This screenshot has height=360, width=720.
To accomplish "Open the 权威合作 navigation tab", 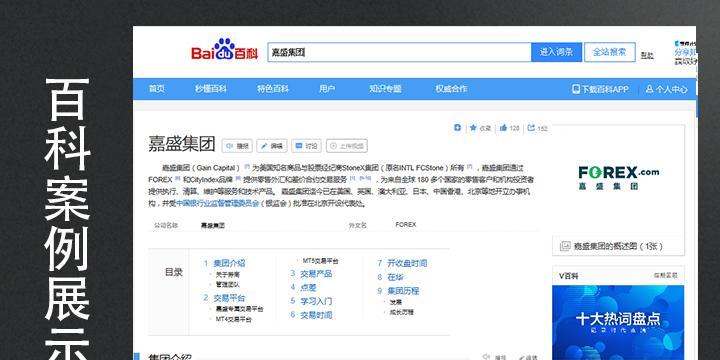I will tap(451, 89).
